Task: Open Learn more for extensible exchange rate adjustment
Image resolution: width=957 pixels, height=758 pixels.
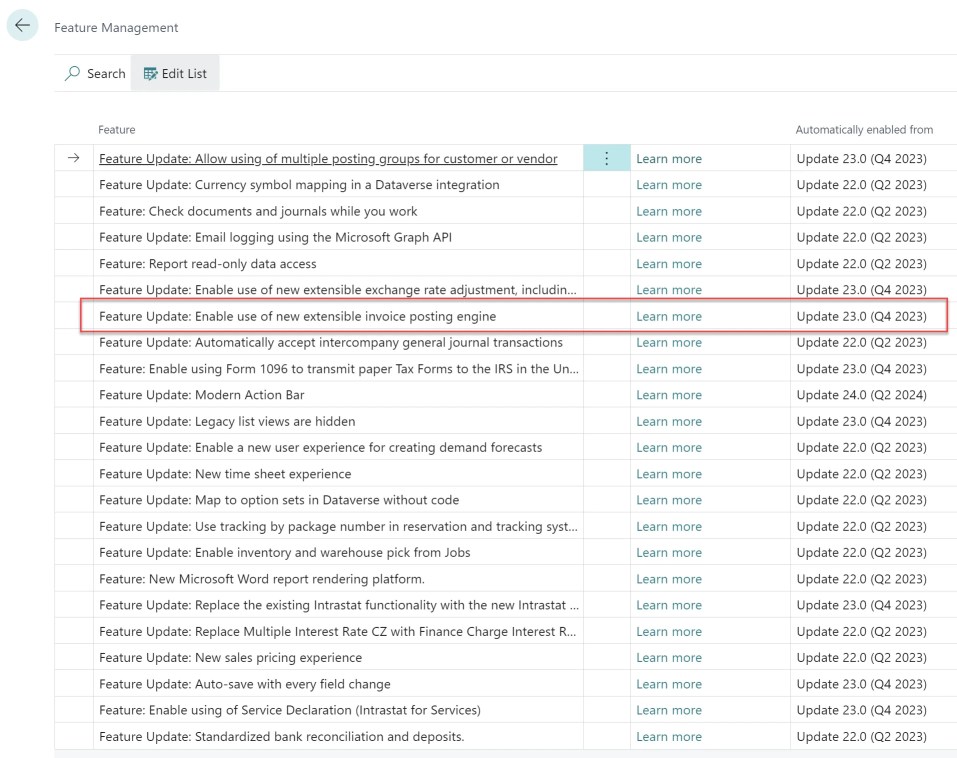Action: [x=669, y=290]
